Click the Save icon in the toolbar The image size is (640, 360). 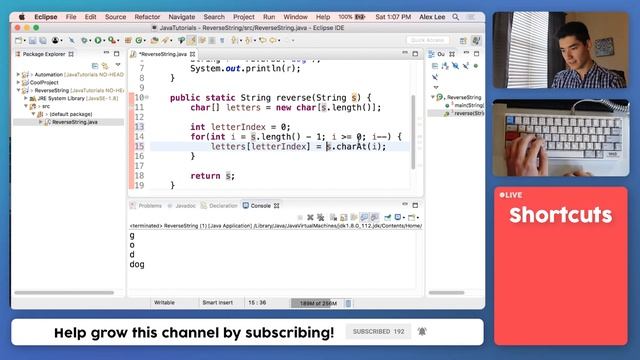(x=33, y=40)
